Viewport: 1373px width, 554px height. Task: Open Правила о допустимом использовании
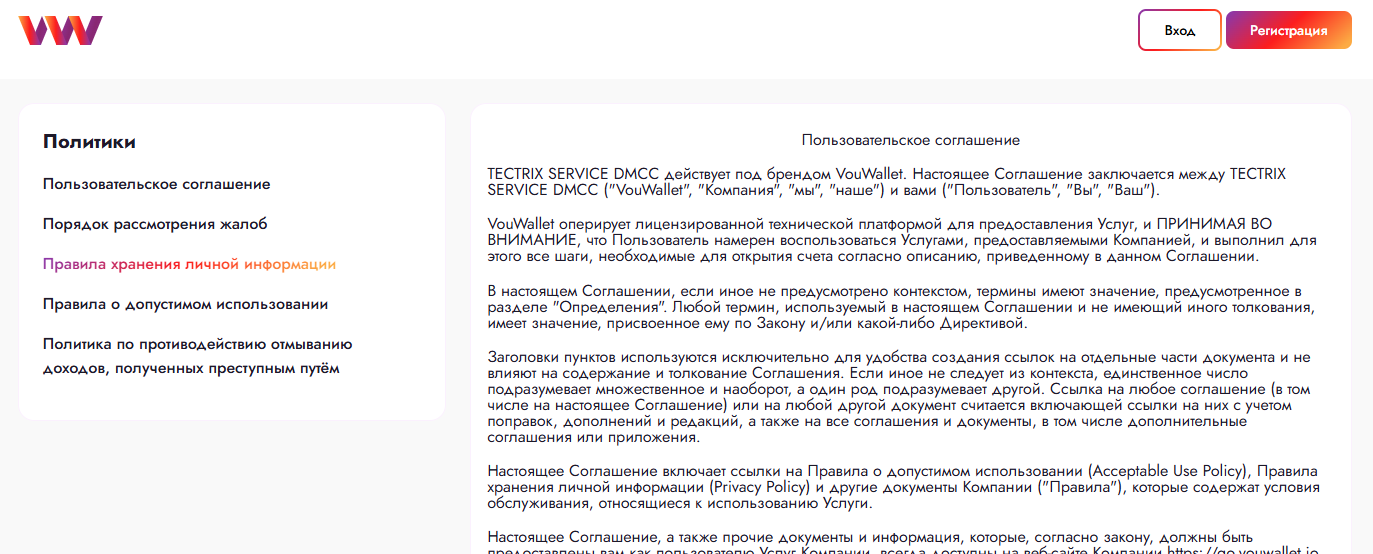click(186, 304)
